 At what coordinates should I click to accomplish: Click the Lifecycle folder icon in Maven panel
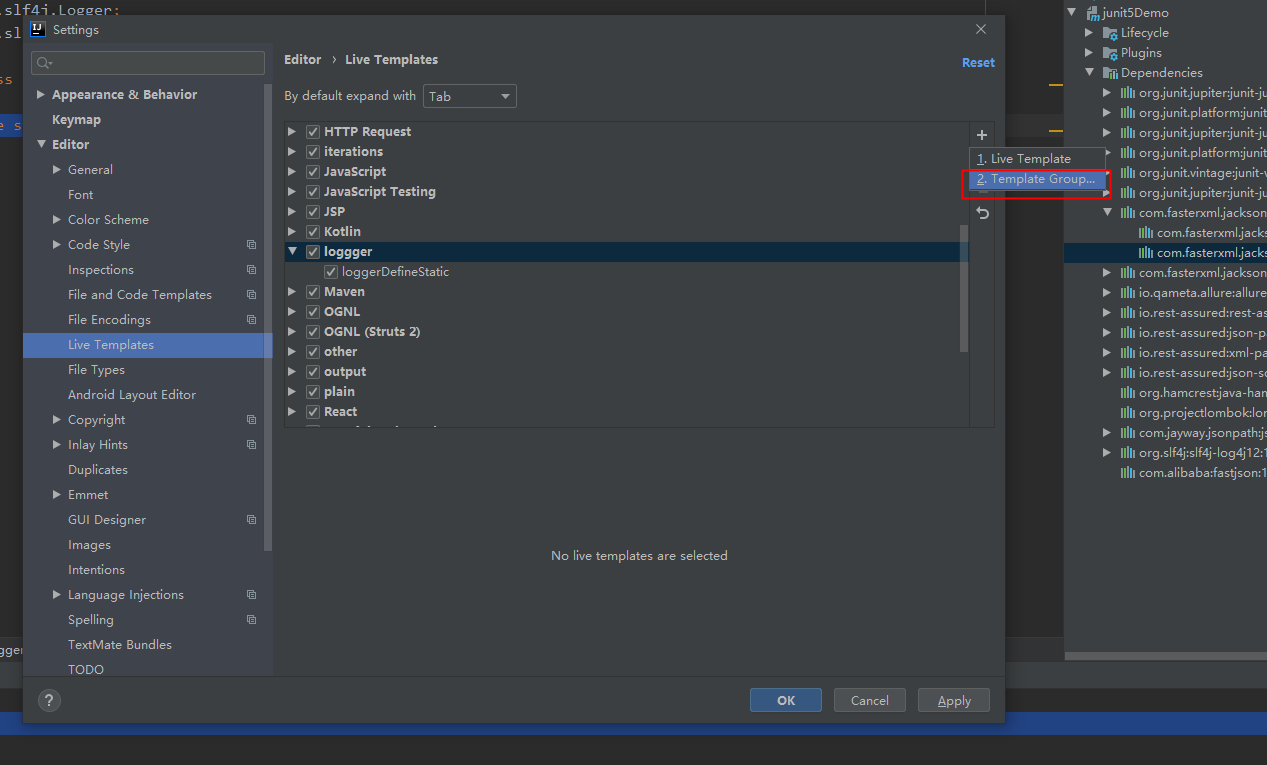point(1110,33)
